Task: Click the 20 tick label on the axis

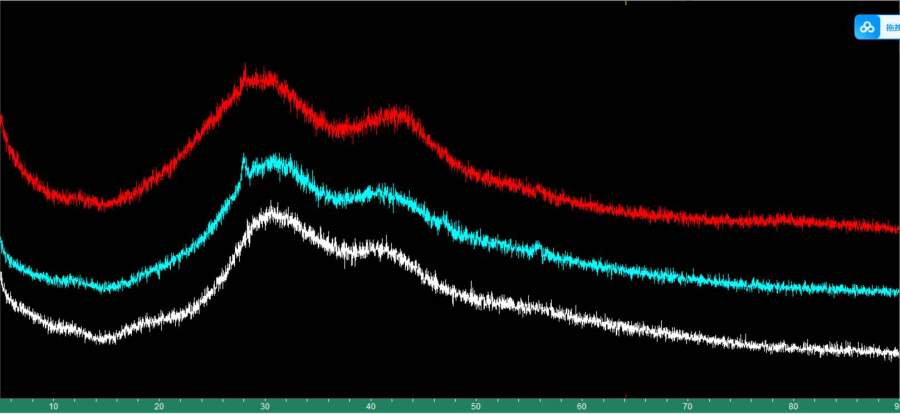Action: 159,406
